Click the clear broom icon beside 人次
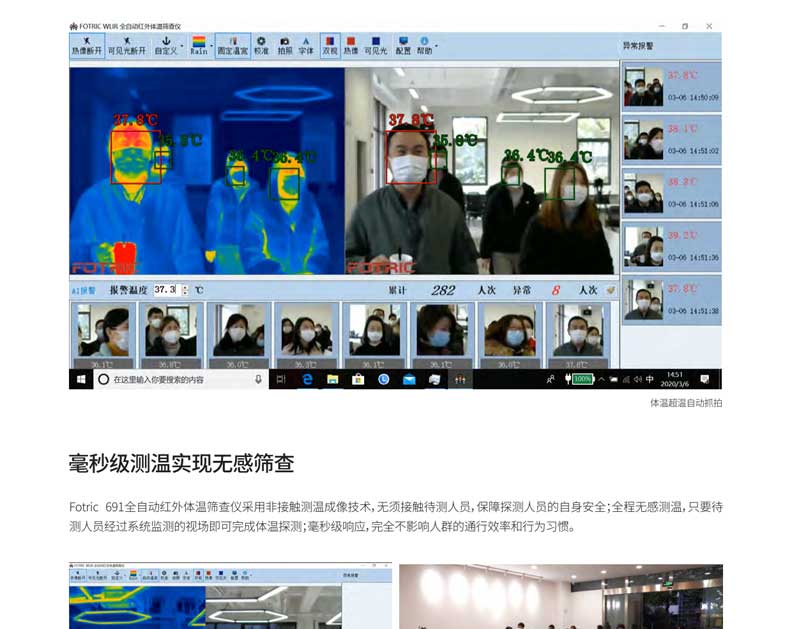790x629 pixels. [x=610, y=290]
